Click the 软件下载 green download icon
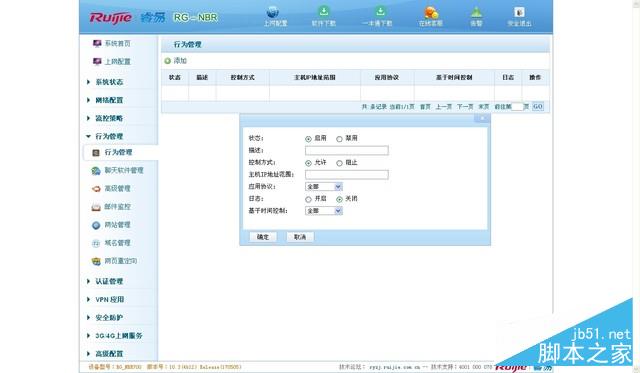The image size is (640, 373). coord(324,11)
